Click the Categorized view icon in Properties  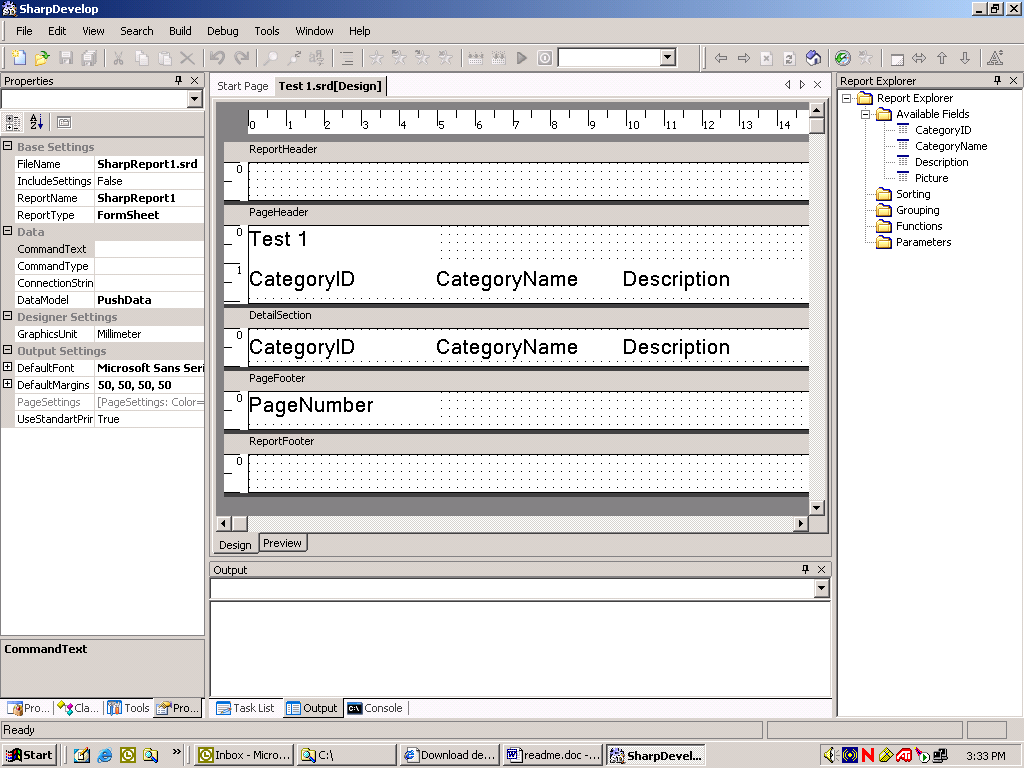click(x=13, y=122)
